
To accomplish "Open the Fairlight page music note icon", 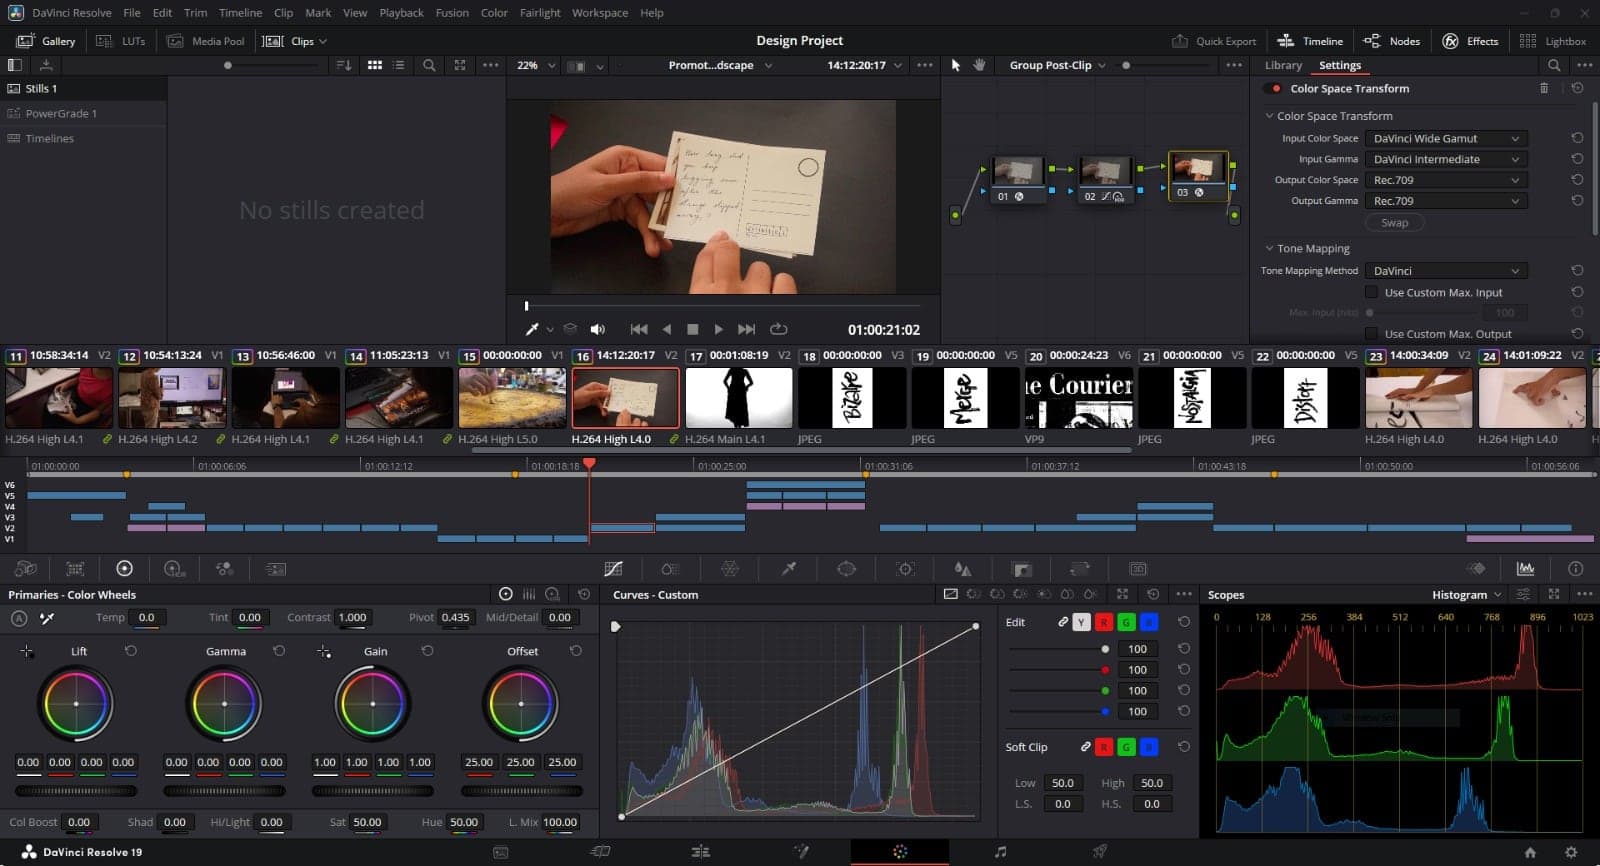I will click(x=1000, y=852).
